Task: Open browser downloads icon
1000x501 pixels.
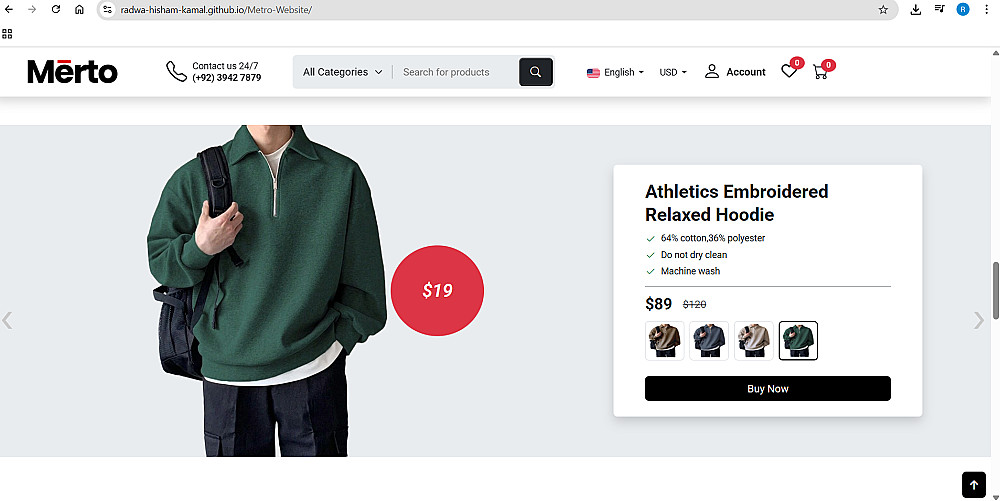Action: tap(916, 9)
